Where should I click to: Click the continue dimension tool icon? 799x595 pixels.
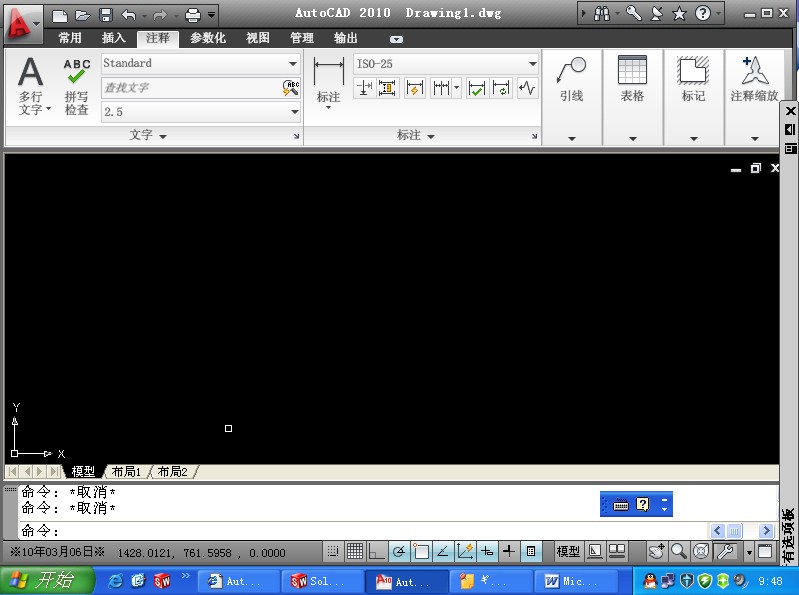(x=441, y=88)
